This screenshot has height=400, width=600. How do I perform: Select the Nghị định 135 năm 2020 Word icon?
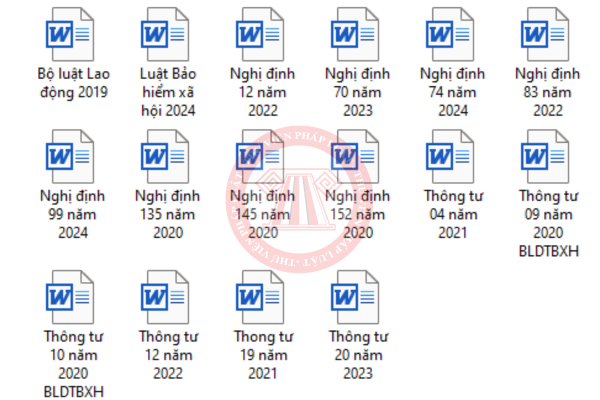[x=165, y=156]
